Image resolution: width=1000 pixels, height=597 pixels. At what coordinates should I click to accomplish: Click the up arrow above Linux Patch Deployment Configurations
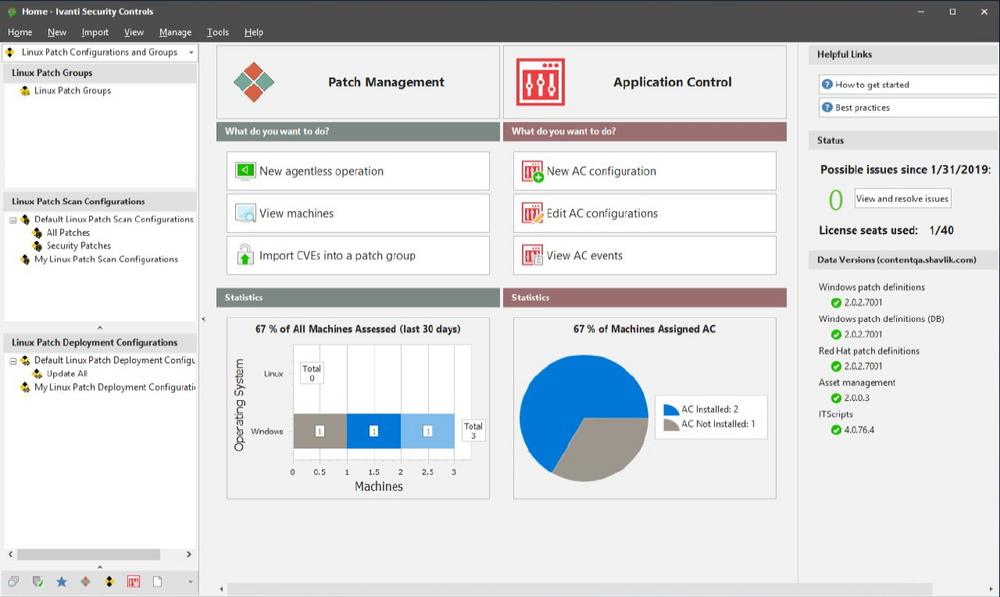(x=99, y=327)
